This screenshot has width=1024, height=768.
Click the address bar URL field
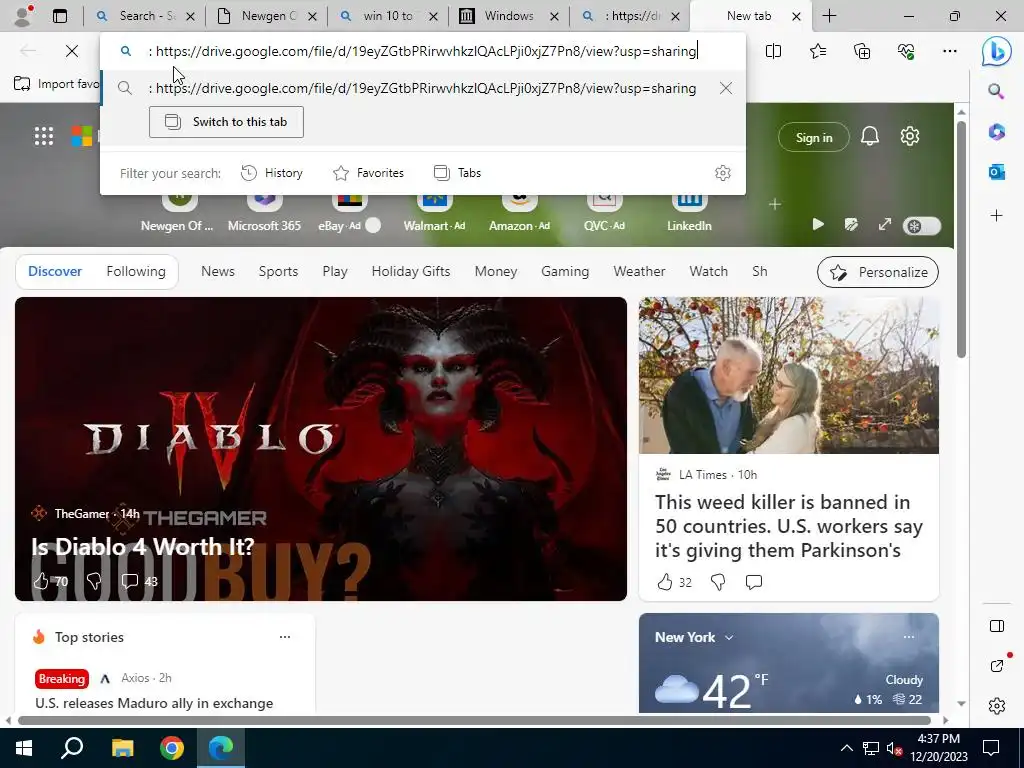tap(423, 51)
